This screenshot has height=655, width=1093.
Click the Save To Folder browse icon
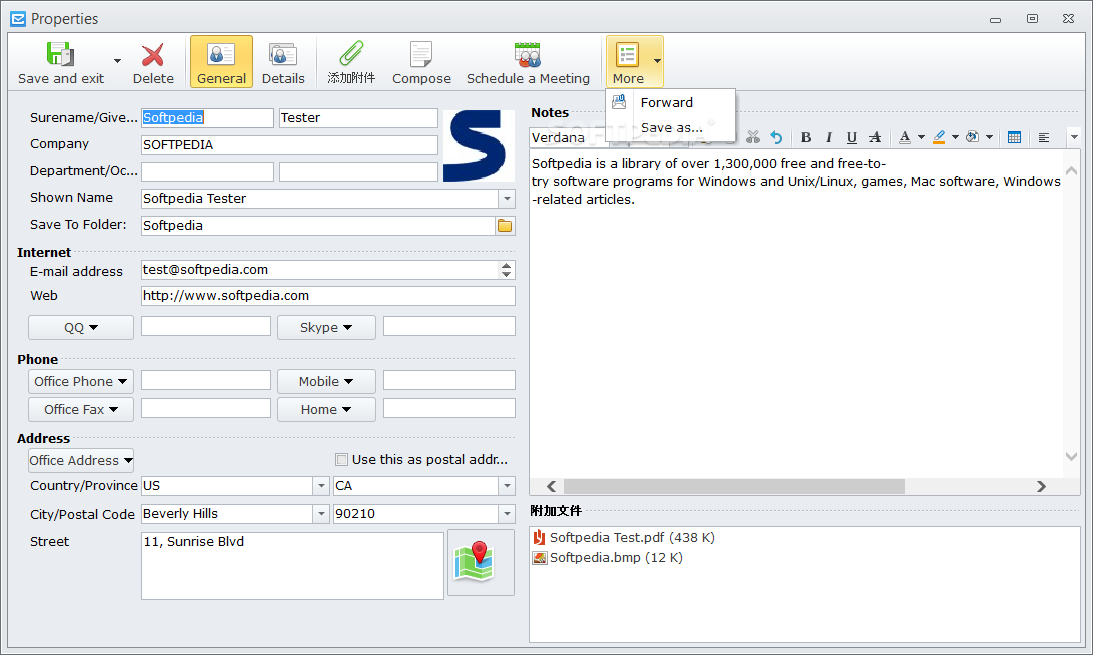(505, 226)
